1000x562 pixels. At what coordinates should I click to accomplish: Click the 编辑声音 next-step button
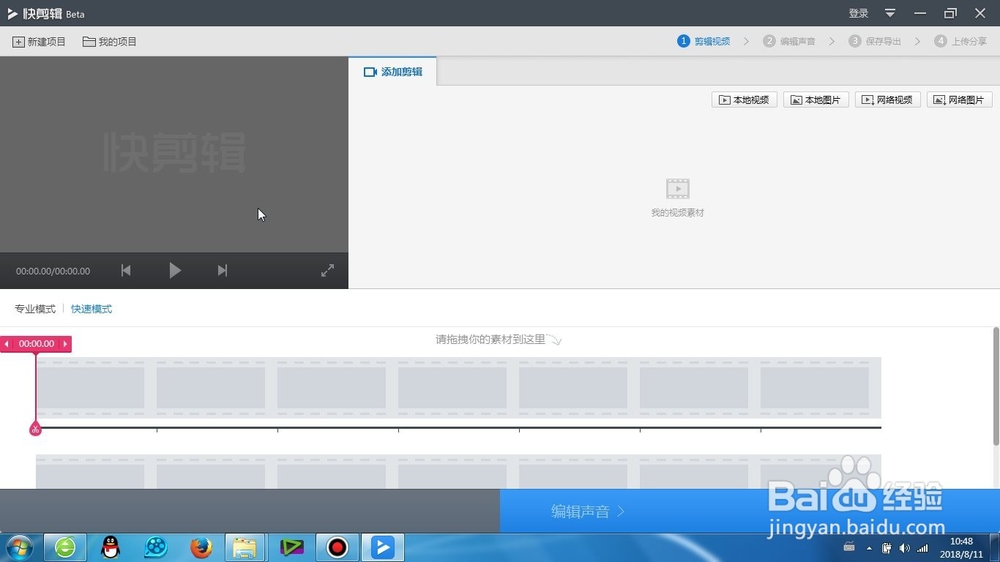click(x=587, y=511)
